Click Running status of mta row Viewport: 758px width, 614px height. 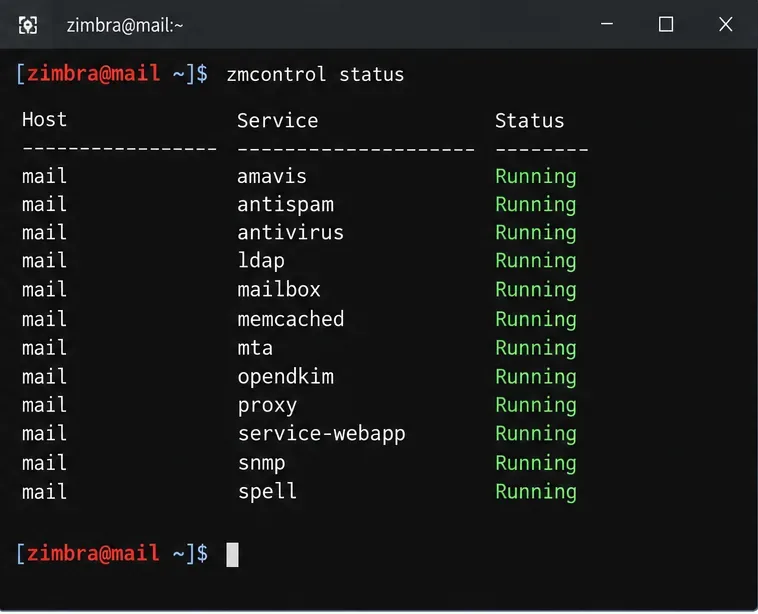(x=536, y=349)
